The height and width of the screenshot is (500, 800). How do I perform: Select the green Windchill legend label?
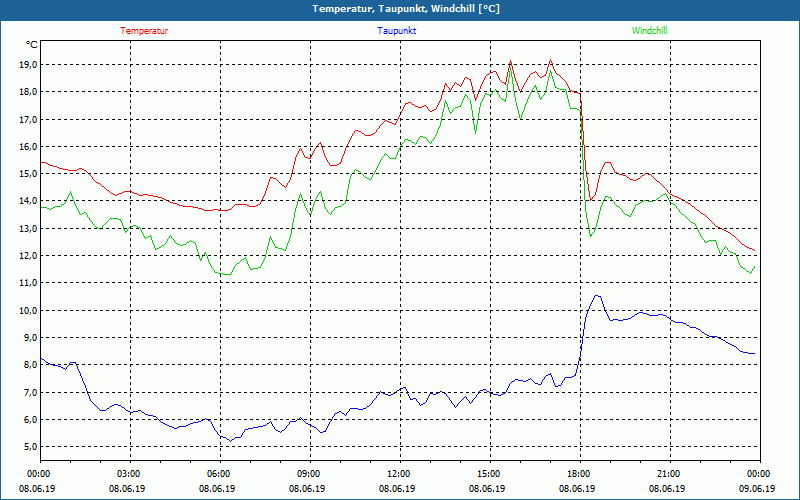coord(649,31)
